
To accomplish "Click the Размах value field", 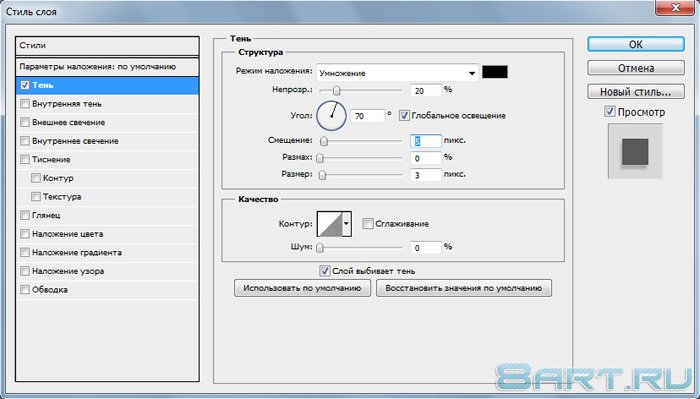I will 425,158.
